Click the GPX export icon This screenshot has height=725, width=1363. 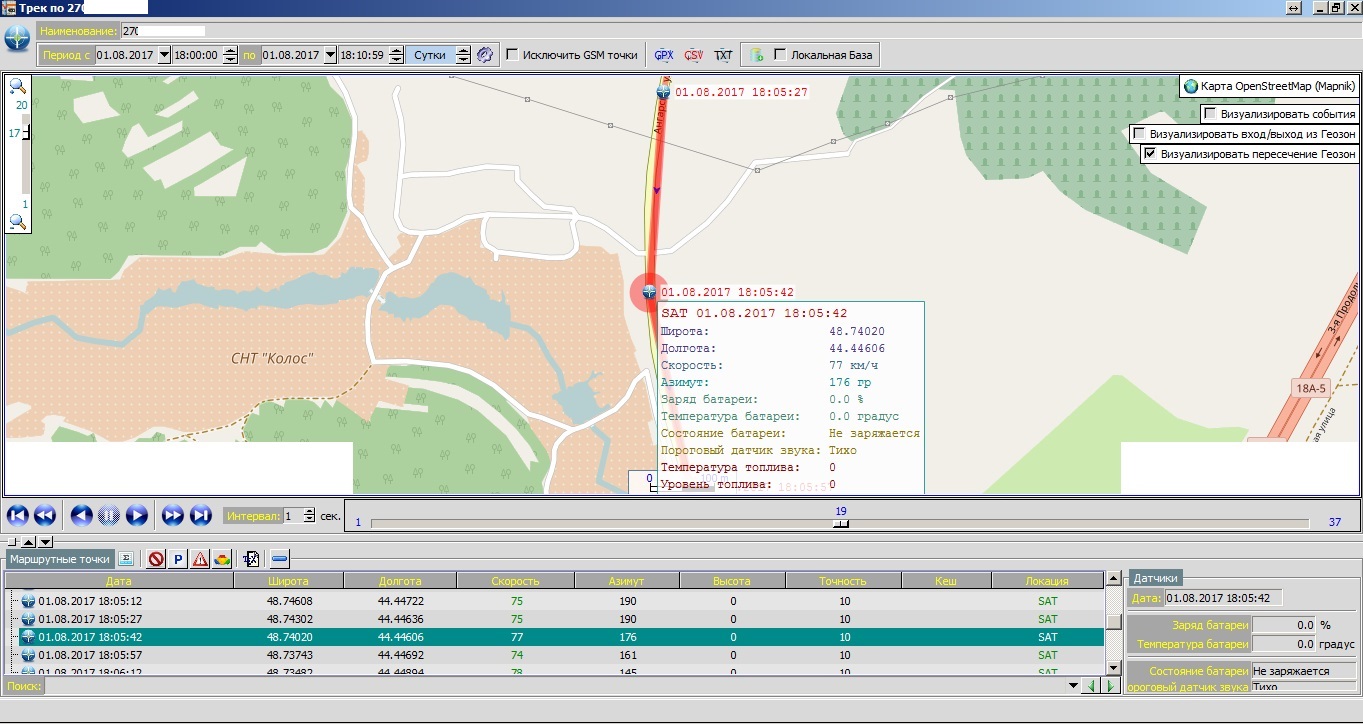[663, 55]
